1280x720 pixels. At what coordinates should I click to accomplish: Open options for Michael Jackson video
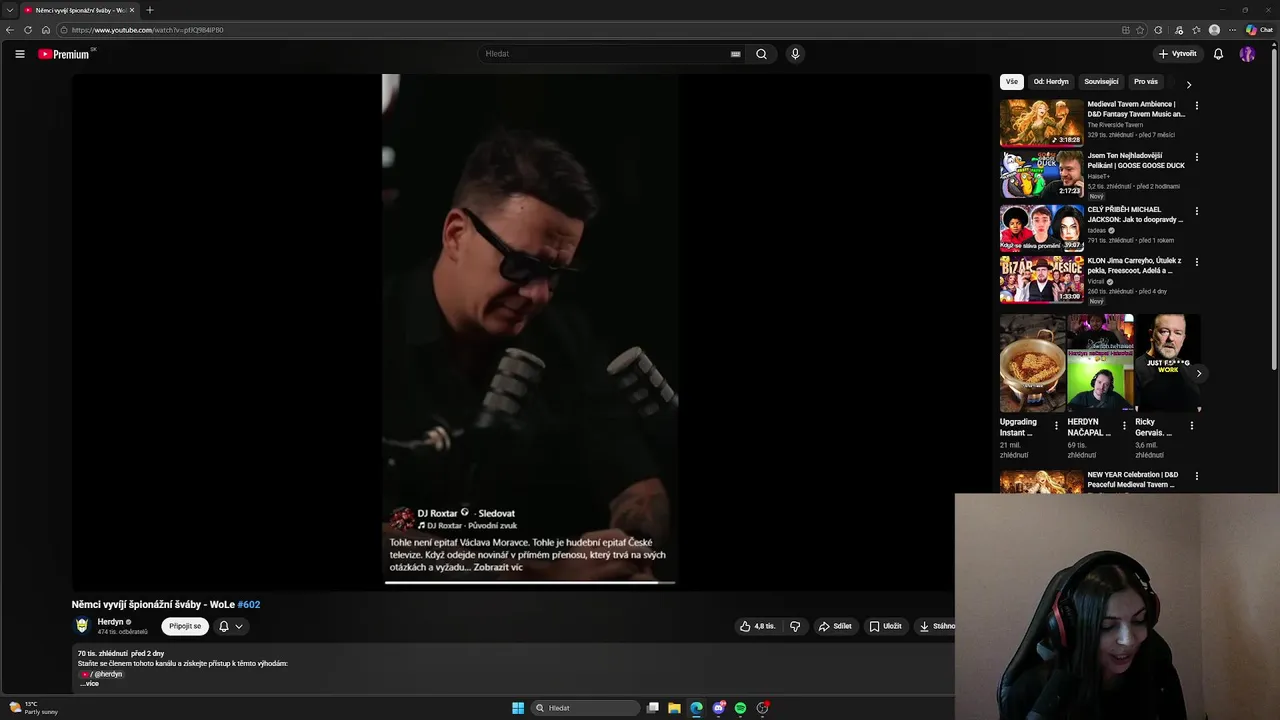click(x=1196, y=211)
